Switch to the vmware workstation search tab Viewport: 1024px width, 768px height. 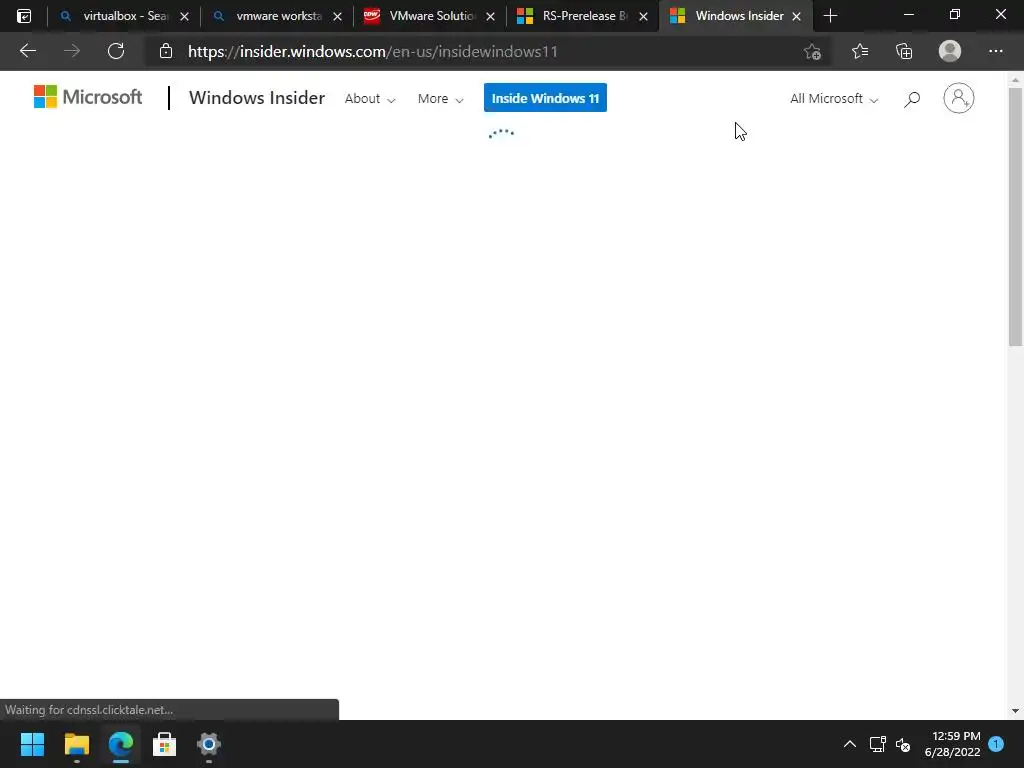coord(276,16)
